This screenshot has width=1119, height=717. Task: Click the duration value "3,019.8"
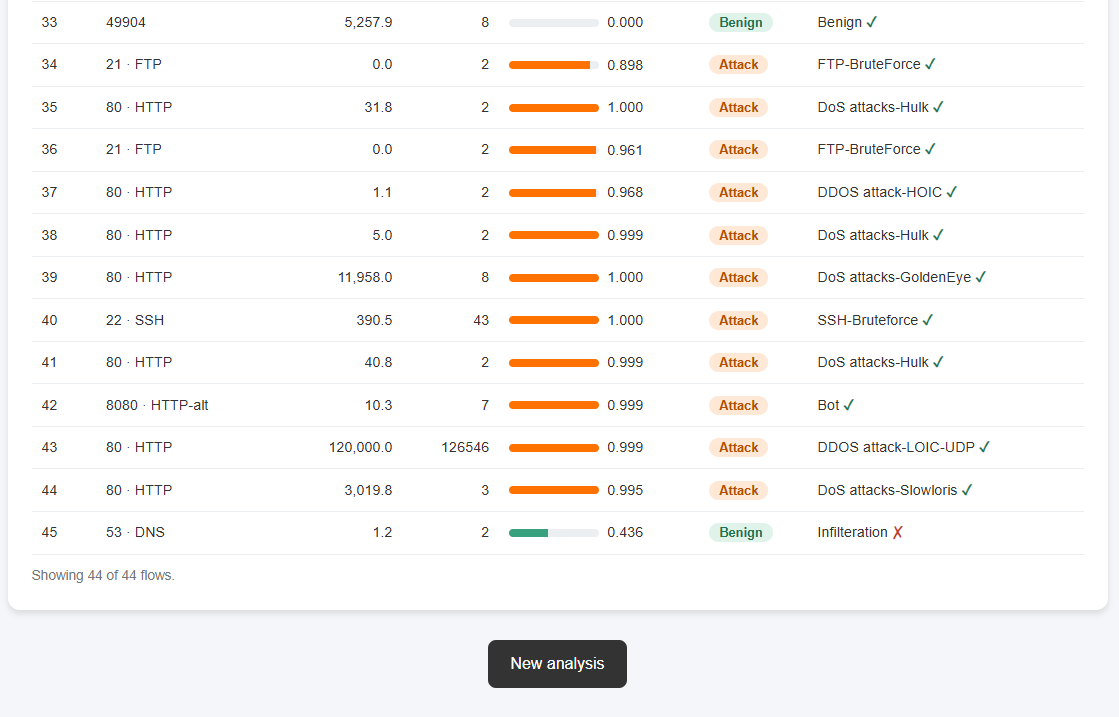(368, 490)
